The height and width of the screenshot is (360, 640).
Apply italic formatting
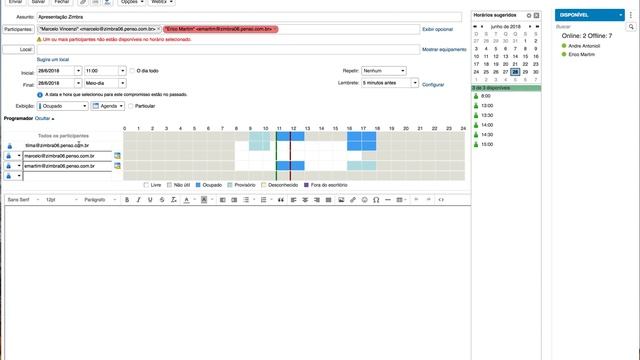(x=138, y=200)
